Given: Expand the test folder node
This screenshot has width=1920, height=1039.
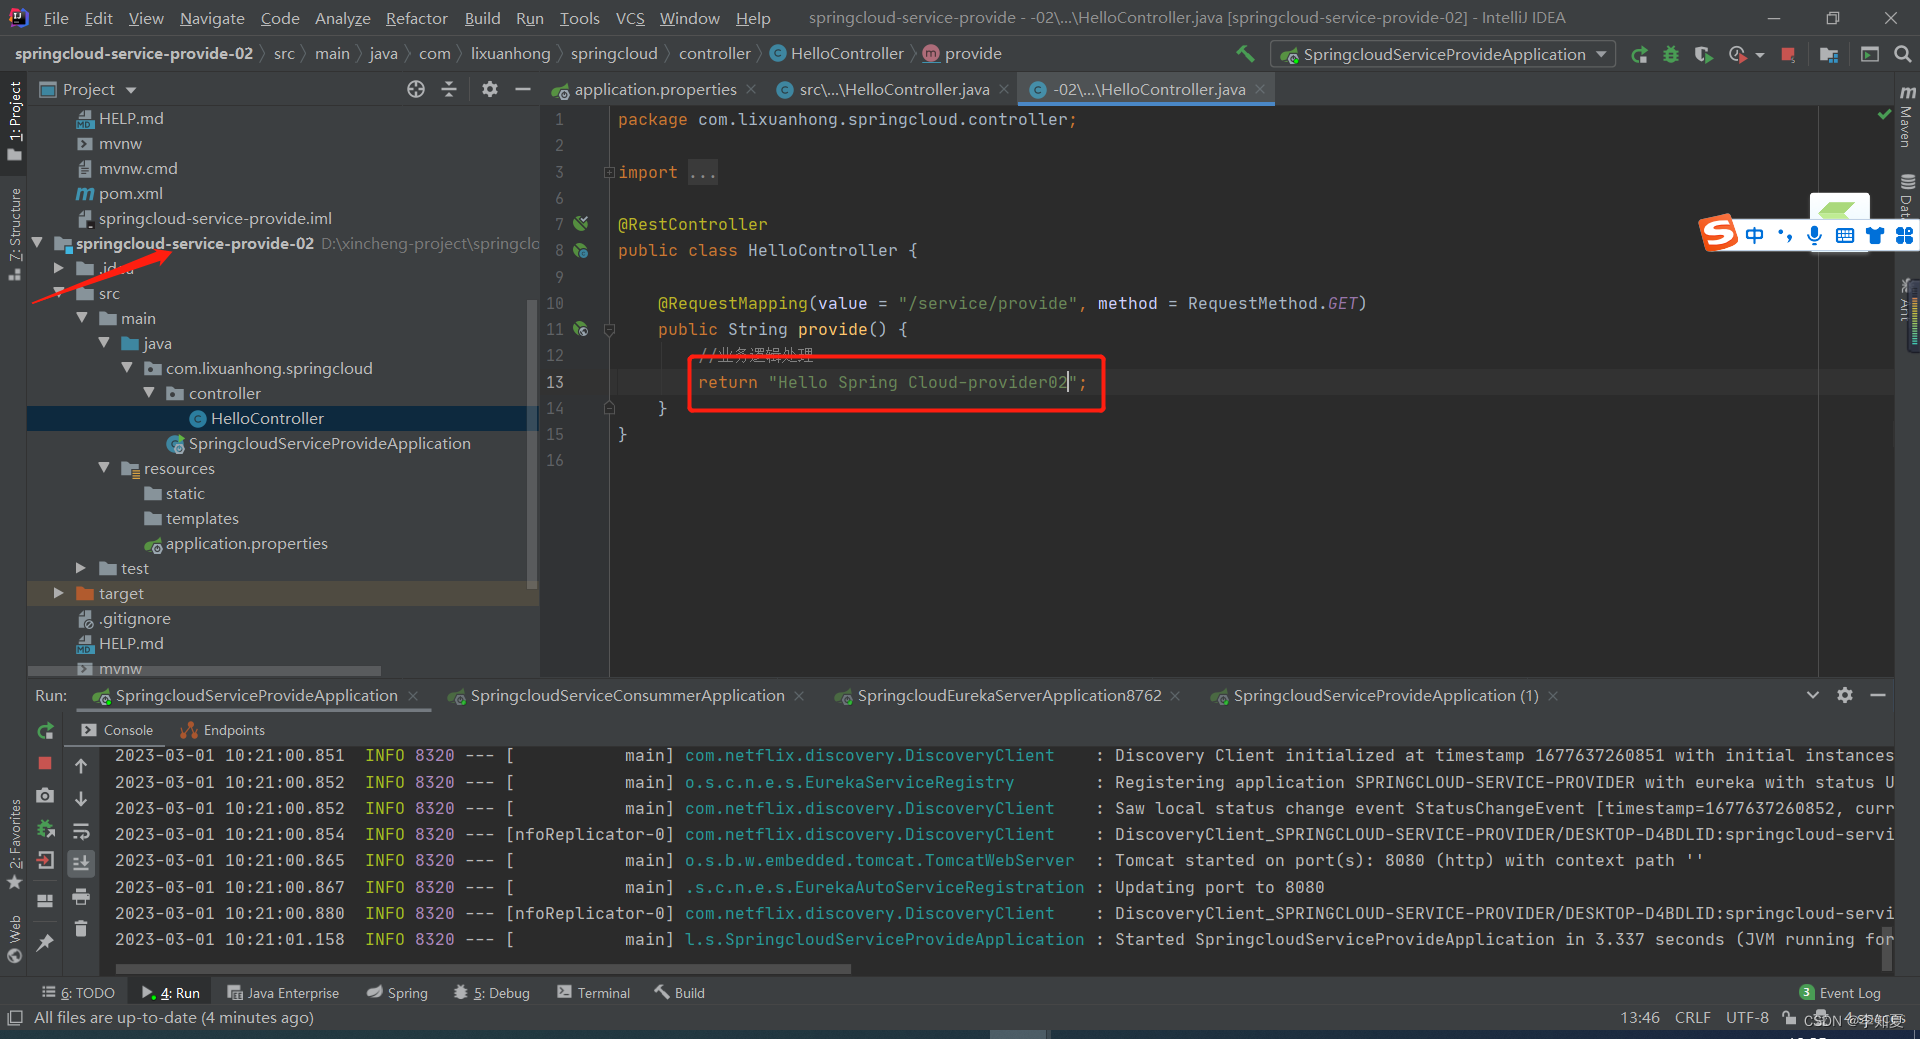Looking at the screenshot, I should pyautogui.click(x=81, y=568).
